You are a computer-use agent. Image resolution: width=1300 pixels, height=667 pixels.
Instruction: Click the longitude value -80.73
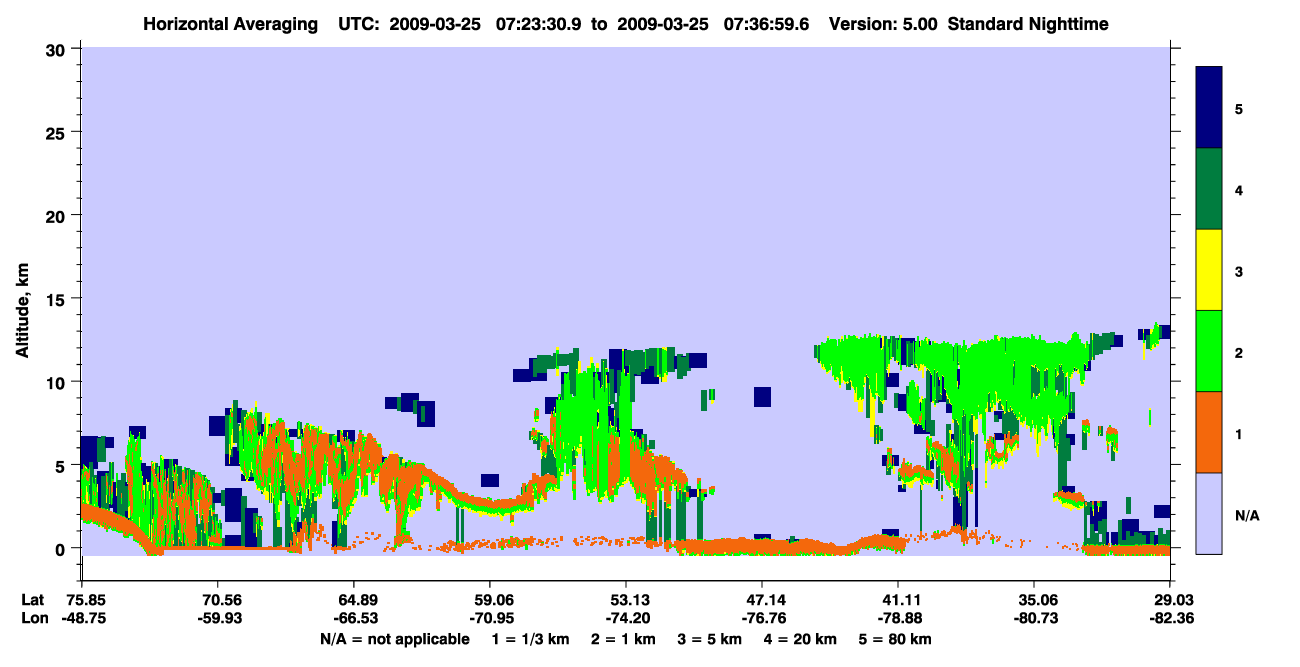tap(1034, 618)
